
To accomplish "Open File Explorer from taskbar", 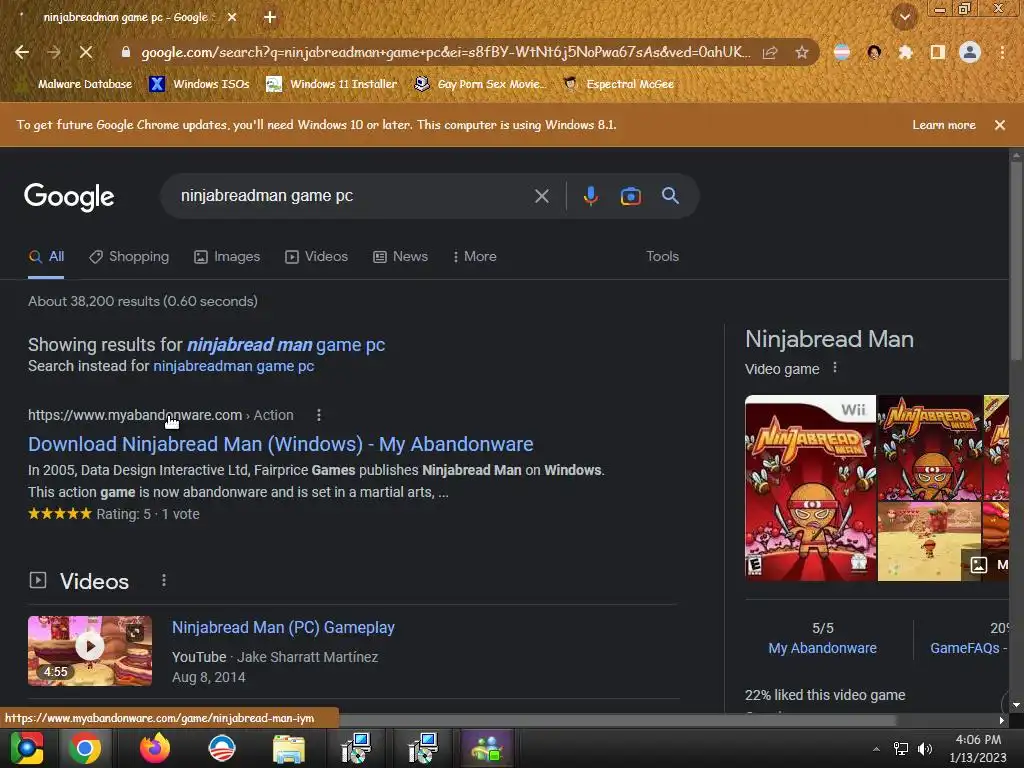I will pyautogui.click(x=288, y=748).
